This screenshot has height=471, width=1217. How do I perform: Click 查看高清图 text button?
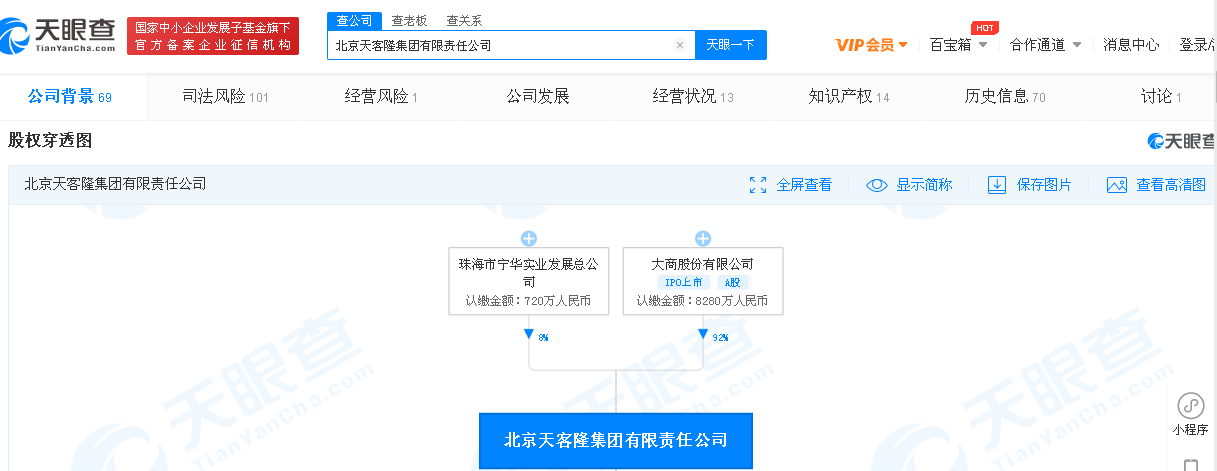click(1171, 185)
